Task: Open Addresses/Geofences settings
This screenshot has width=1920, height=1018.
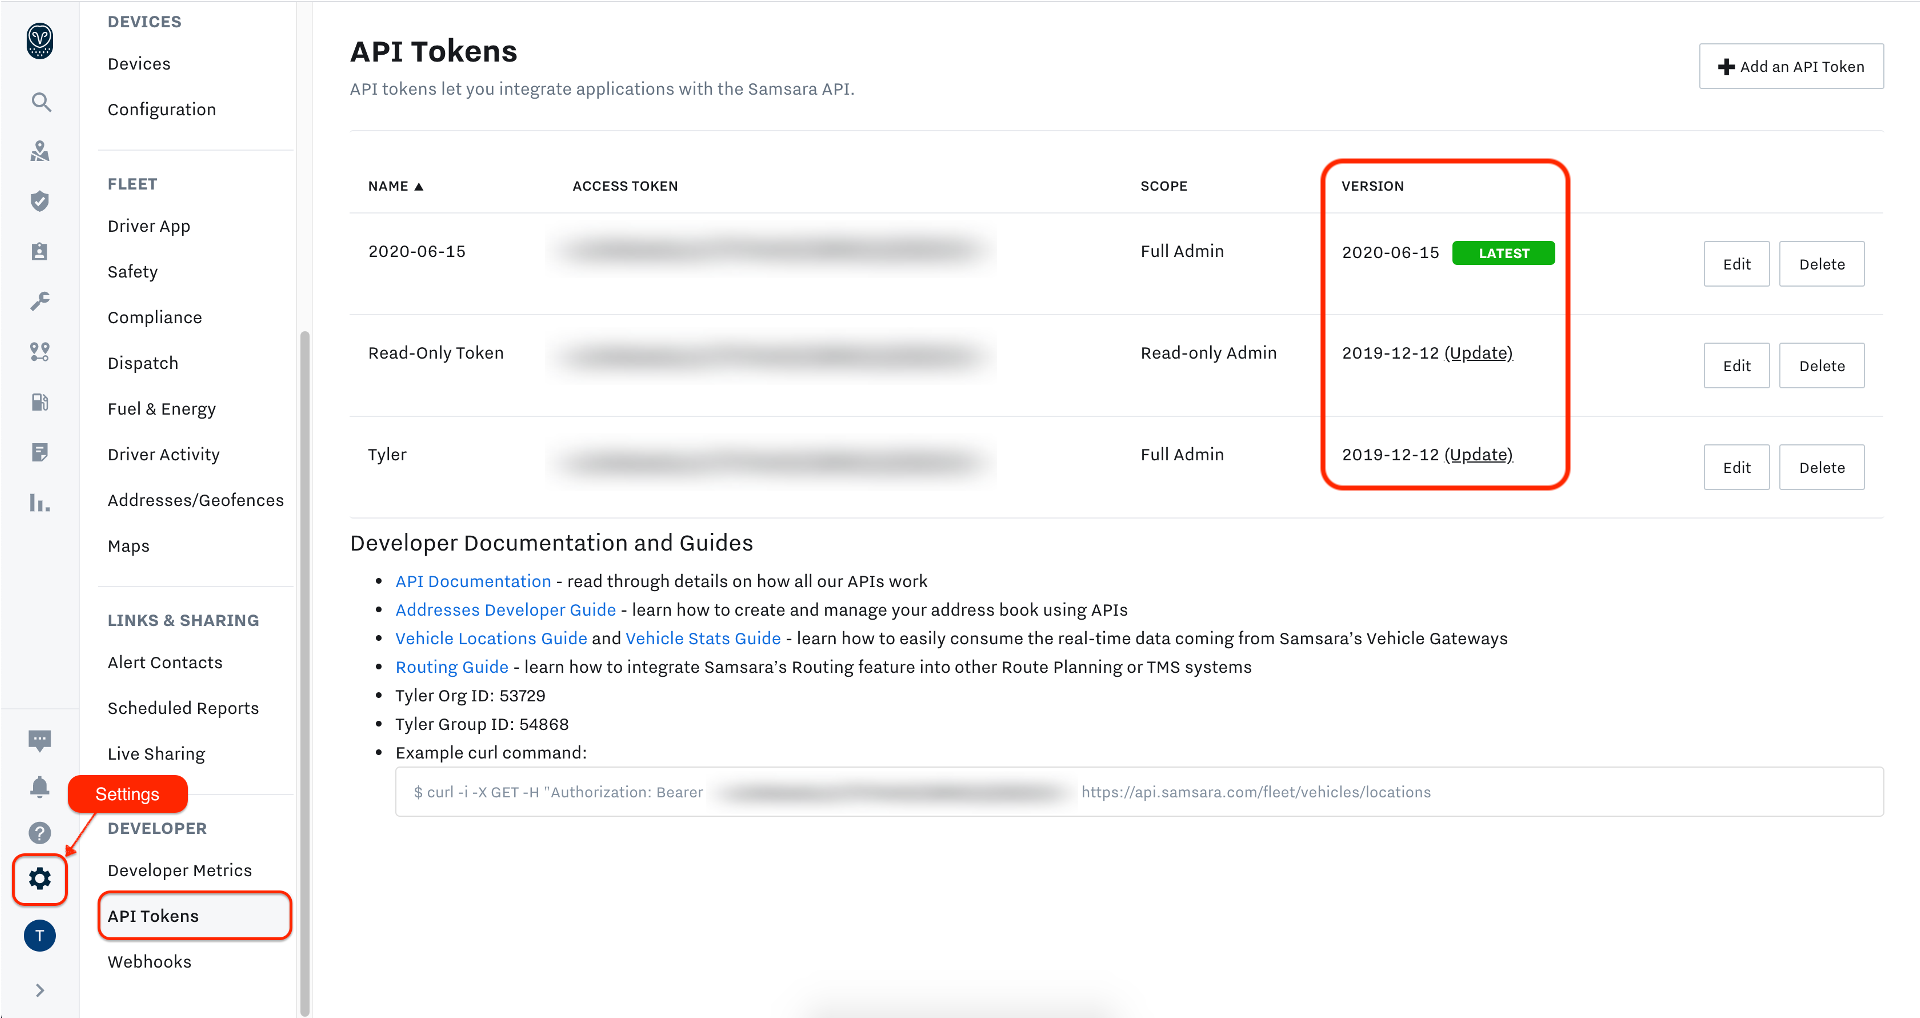Action: [x=196, y=501]
